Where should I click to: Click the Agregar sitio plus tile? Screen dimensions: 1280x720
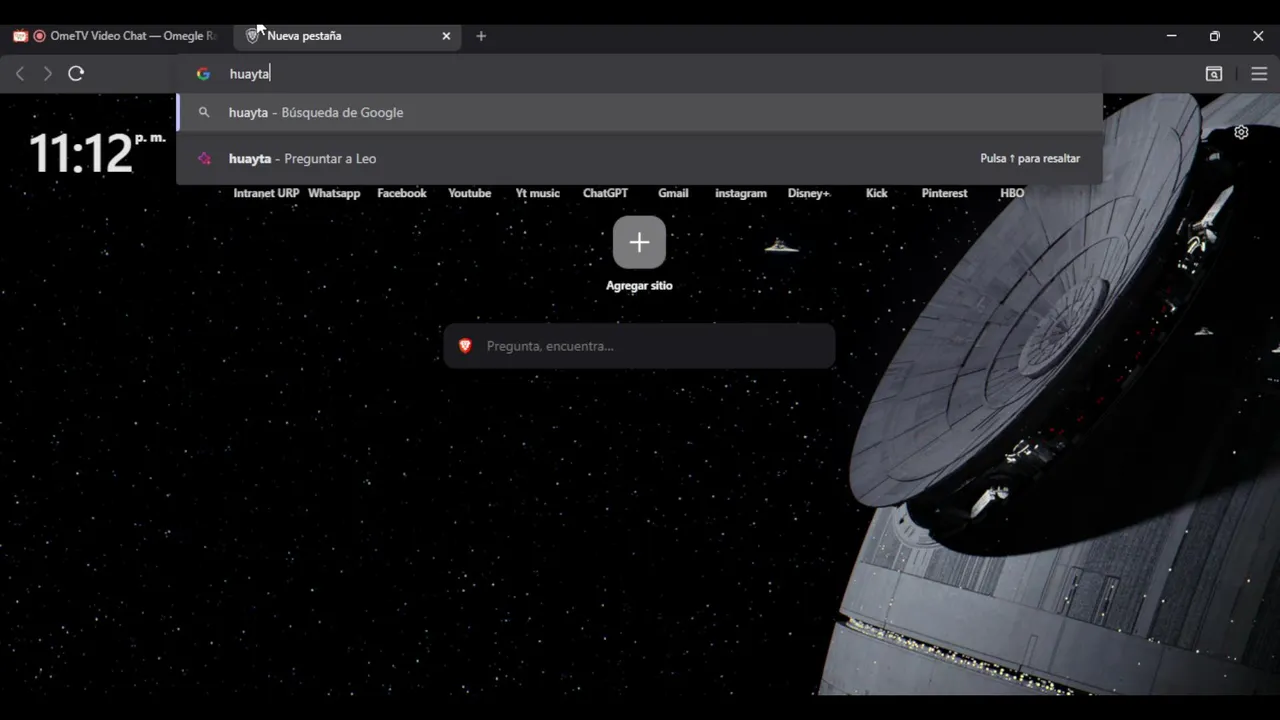pos(639,242)
